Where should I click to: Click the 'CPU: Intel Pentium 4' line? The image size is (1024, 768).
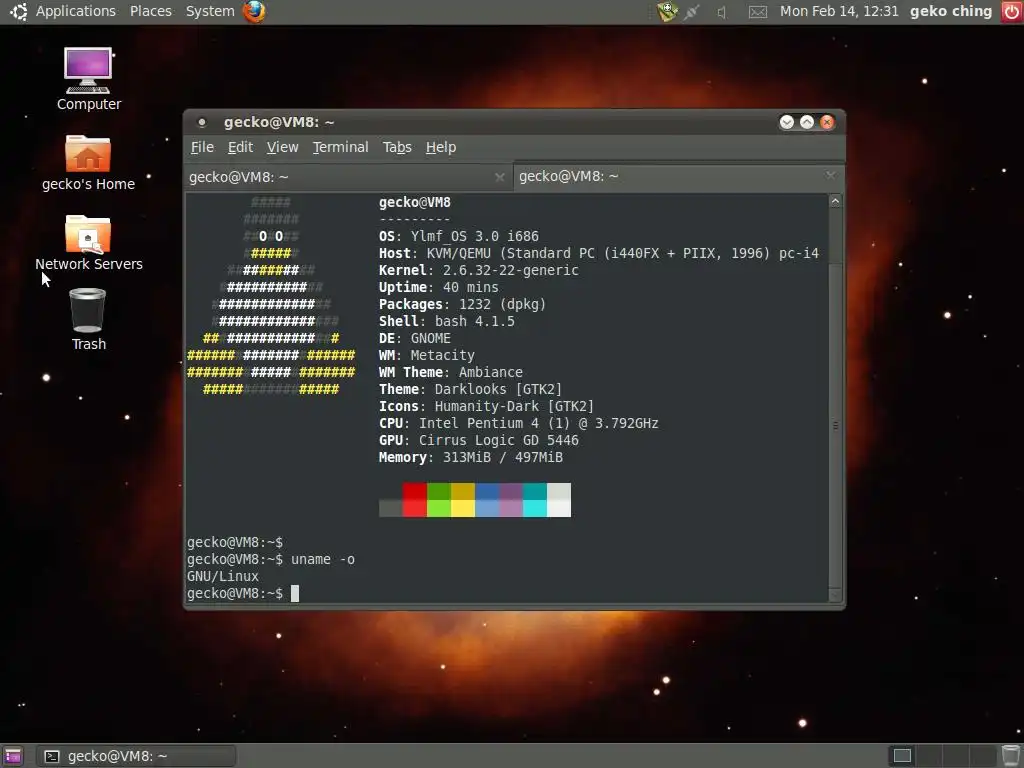(x=519, y=423)
